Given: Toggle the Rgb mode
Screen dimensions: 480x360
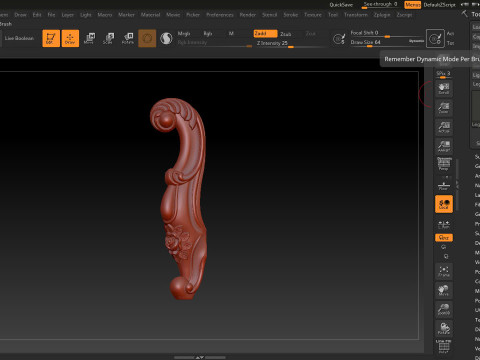Looking at the screenshot, I should tap(208, 33).
